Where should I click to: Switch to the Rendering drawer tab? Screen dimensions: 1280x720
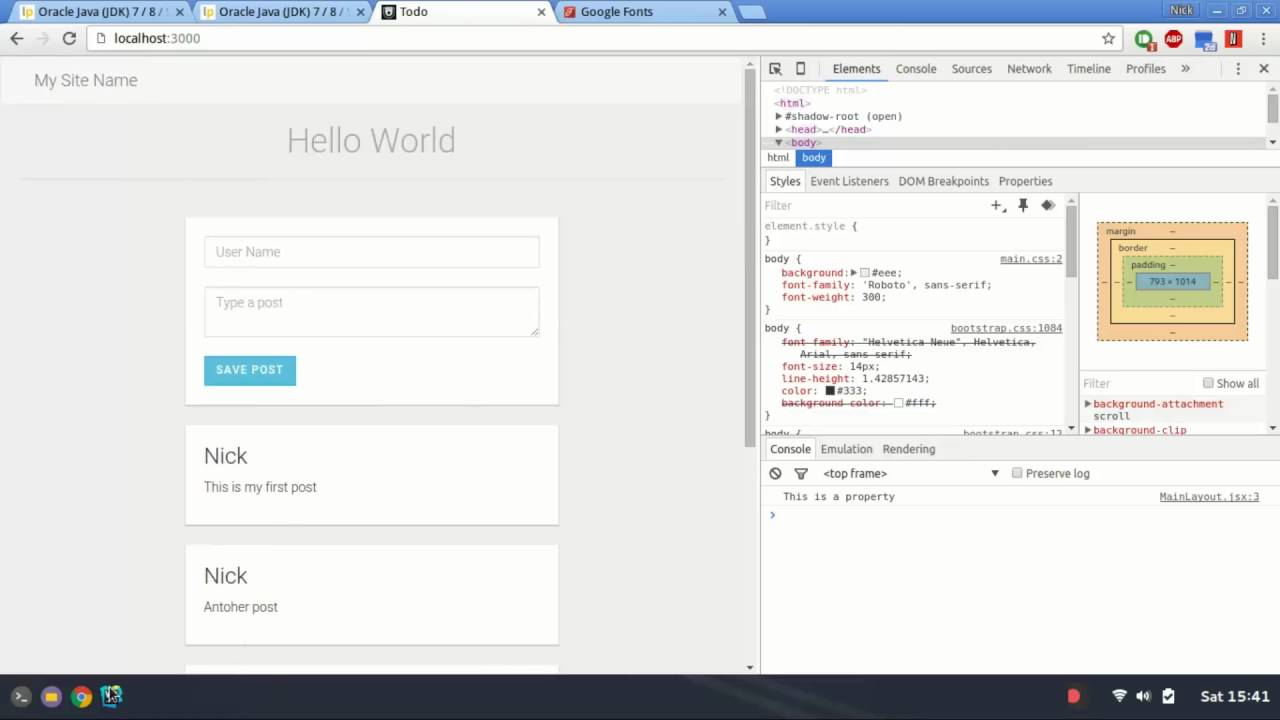[x=908, y=449]
